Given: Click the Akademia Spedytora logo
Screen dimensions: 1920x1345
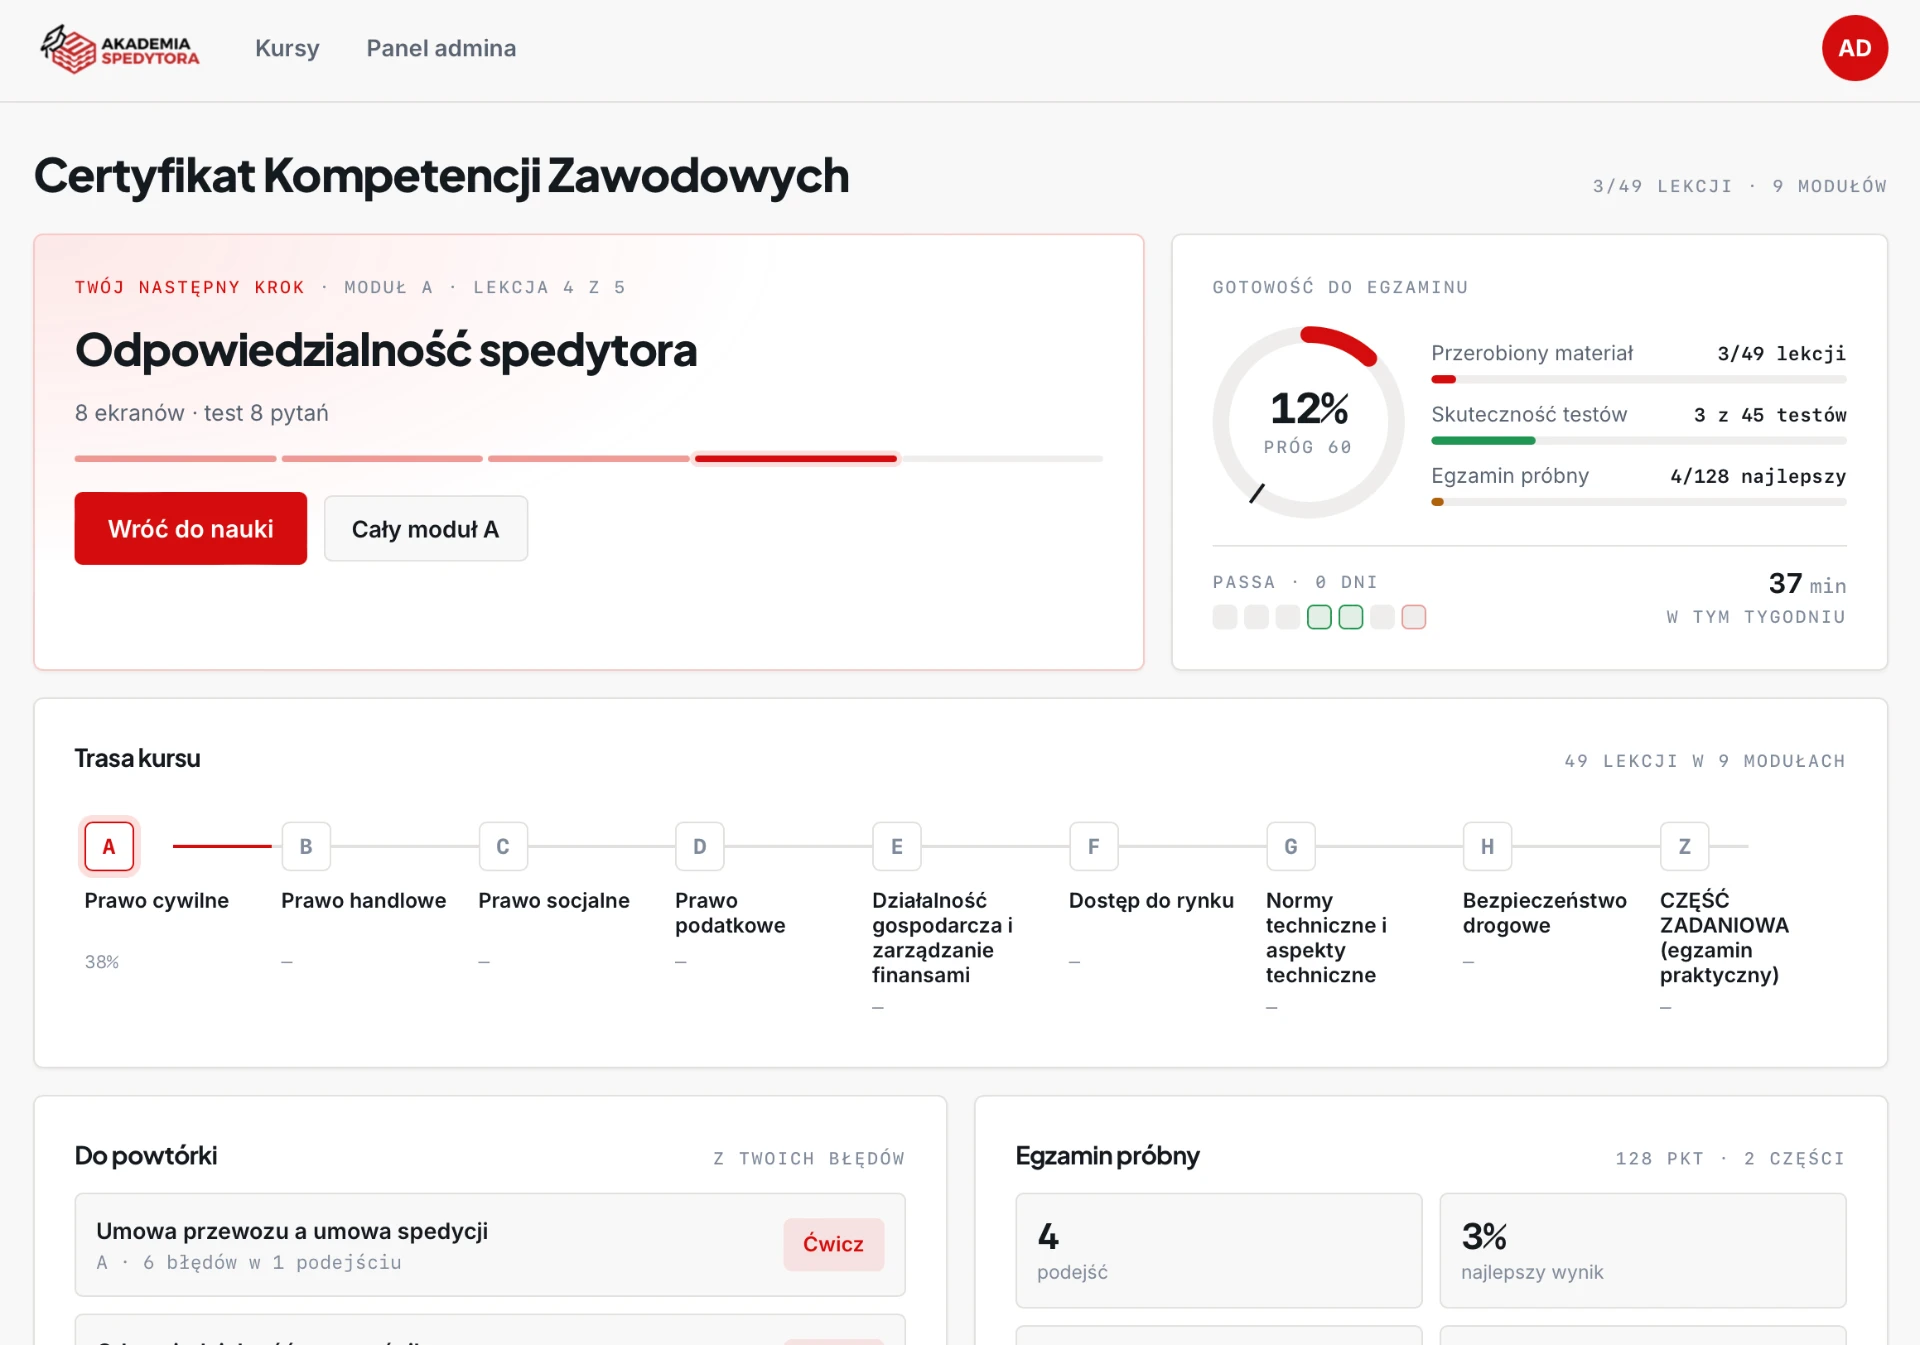Looking at the screenshot, I should (120, 49).
